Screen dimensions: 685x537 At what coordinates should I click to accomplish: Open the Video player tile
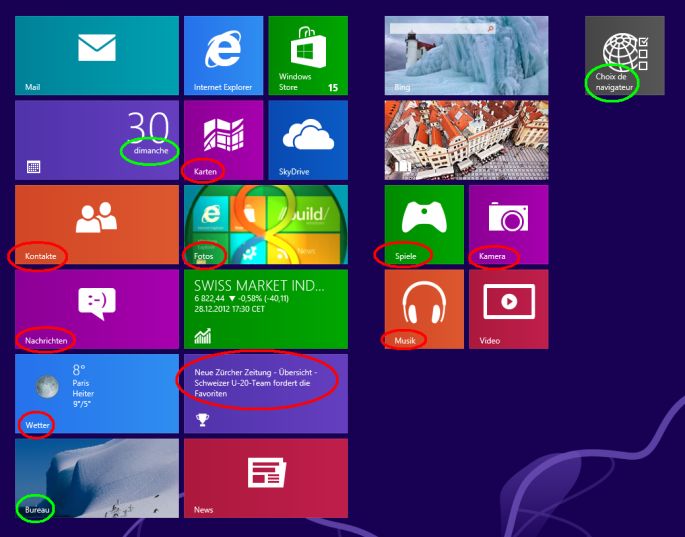point(509,309)
